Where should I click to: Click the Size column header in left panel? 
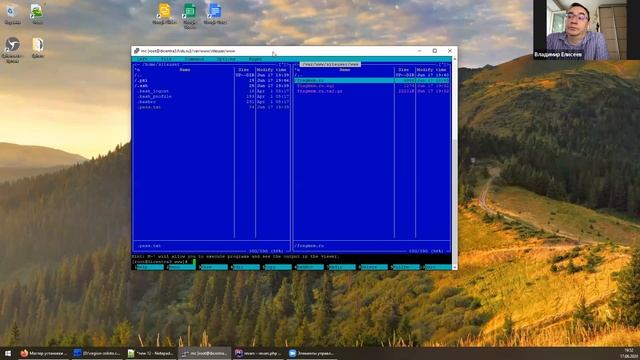[244, 70]
